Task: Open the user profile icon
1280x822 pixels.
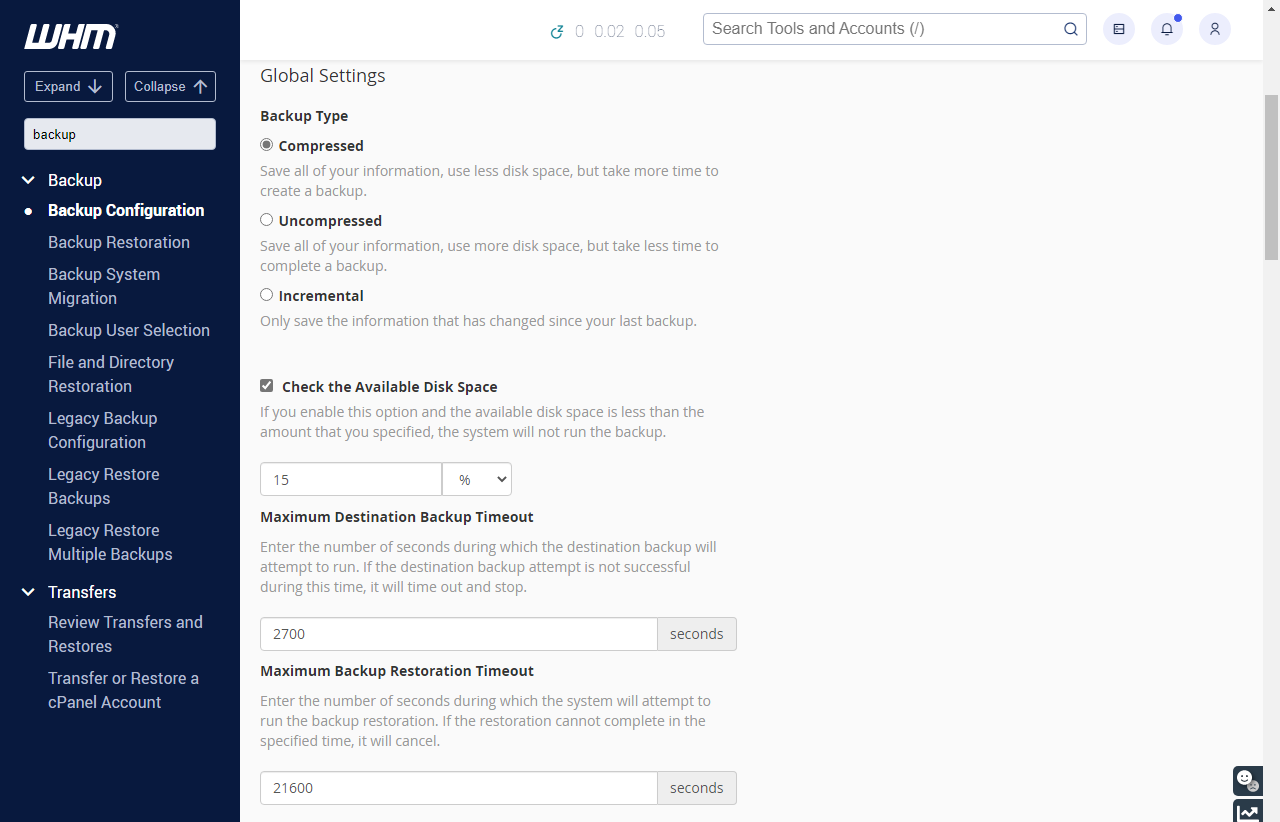Action: coord(1214,28)
